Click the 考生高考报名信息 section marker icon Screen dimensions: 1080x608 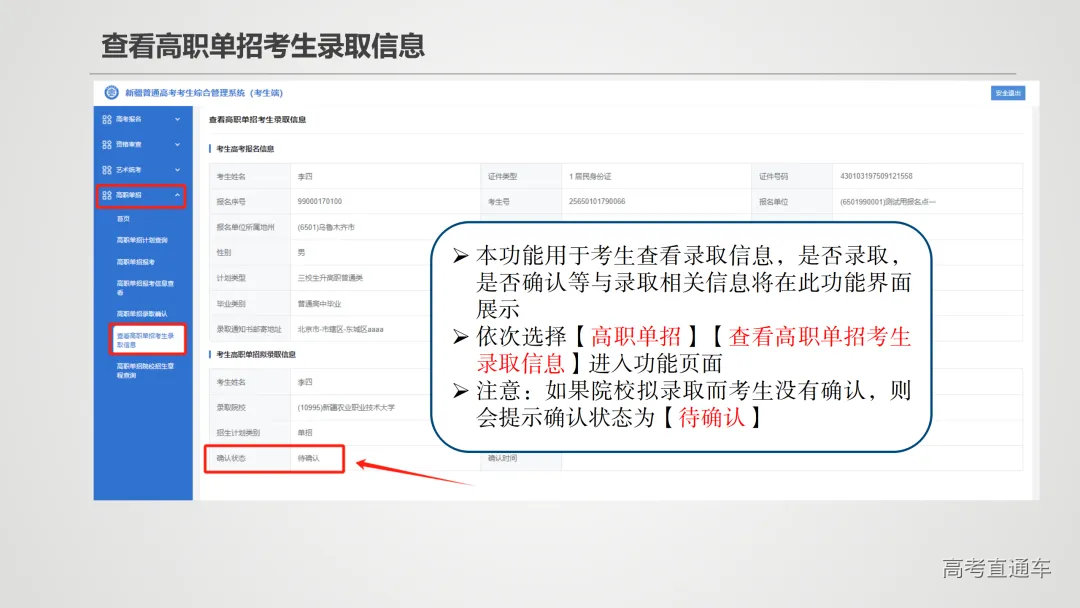point(210,148)
